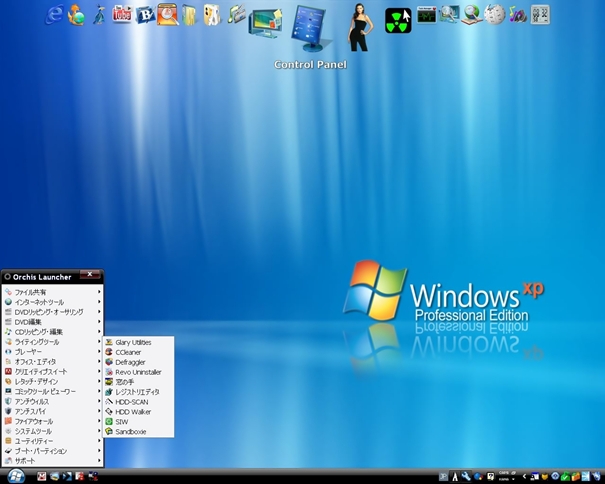605x484 pixels.
Task: Expand the オフィス・エディタ category
Action: [x=52, y=362]
